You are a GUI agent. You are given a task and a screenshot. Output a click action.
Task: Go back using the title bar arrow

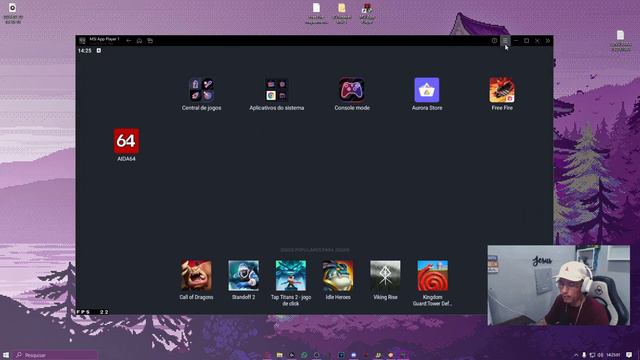(x=129, y=41)
